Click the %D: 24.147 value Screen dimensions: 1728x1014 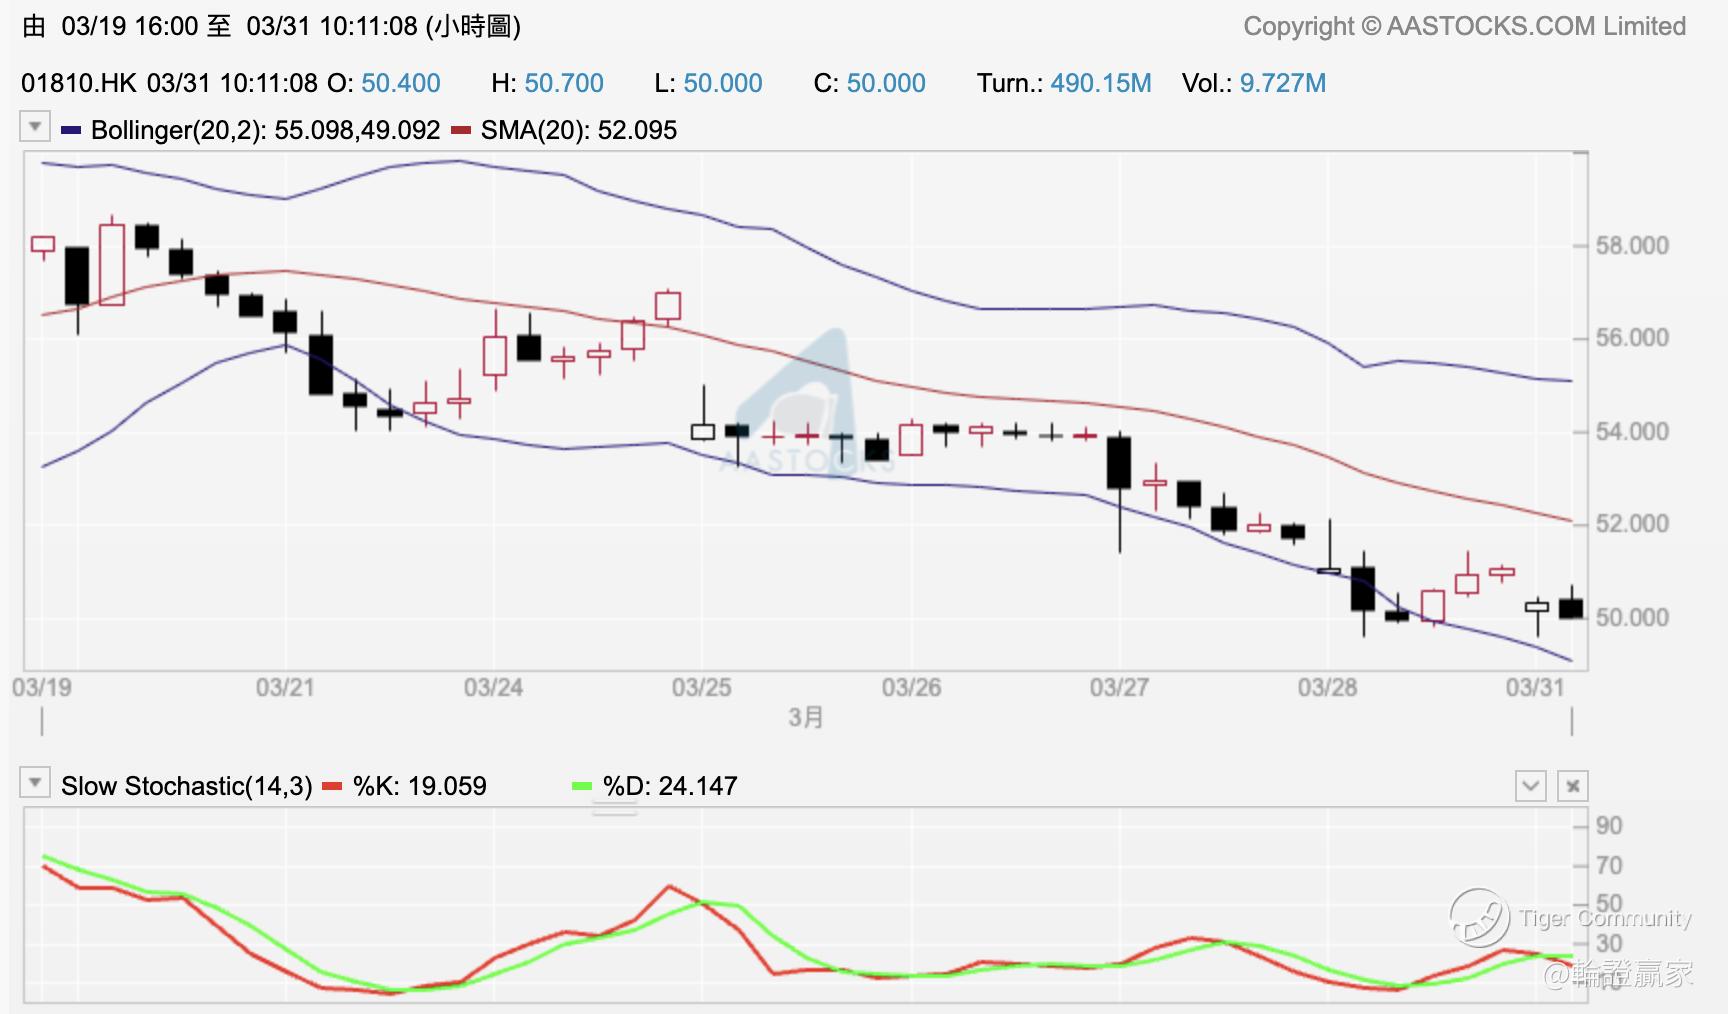pos(670,786)
